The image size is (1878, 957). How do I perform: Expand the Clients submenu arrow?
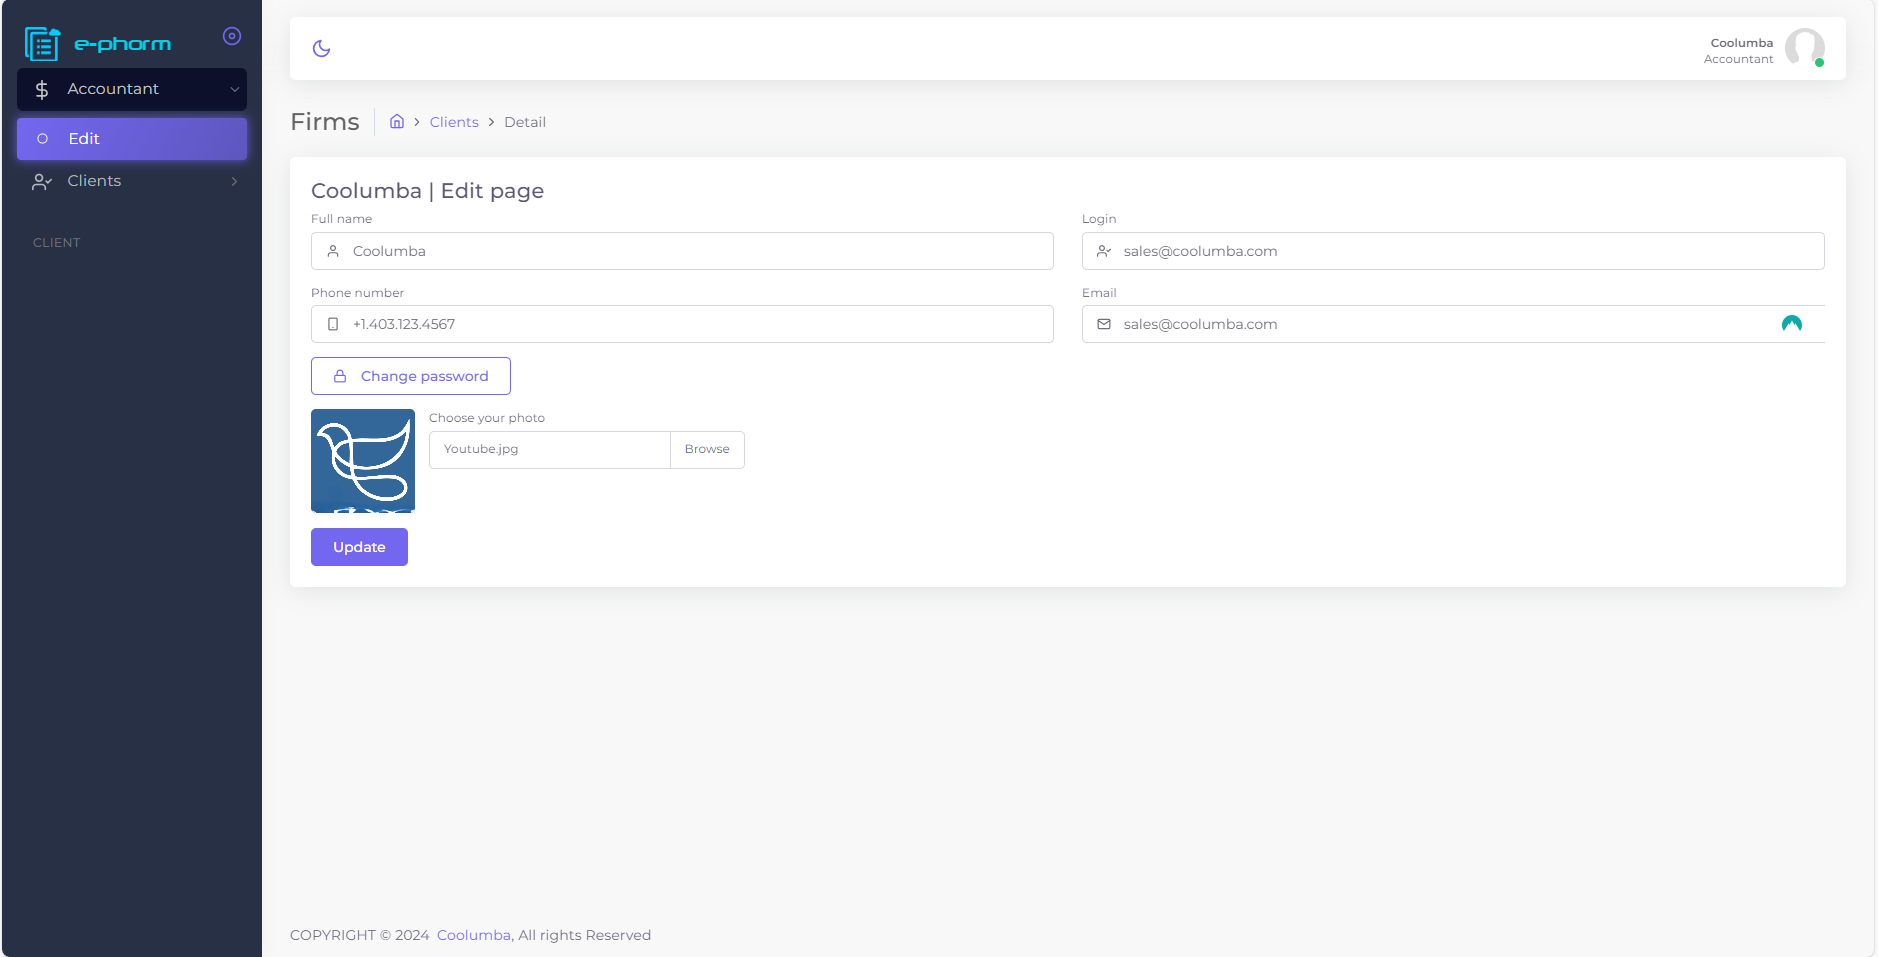click(235, 182)
